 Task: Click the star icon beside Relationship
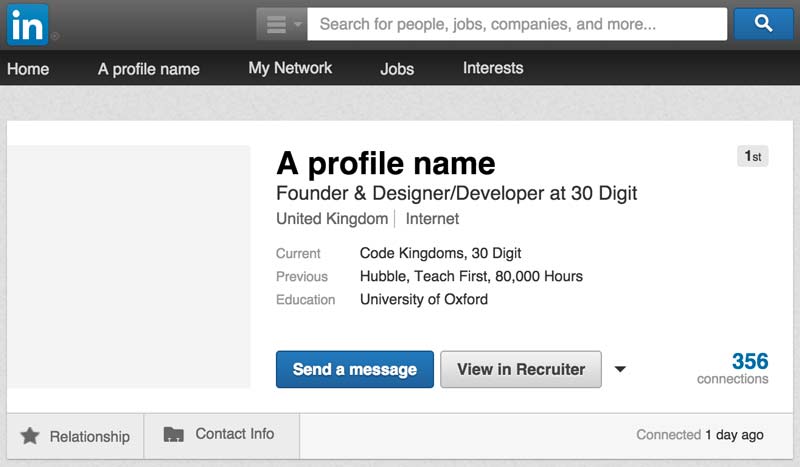30,436
